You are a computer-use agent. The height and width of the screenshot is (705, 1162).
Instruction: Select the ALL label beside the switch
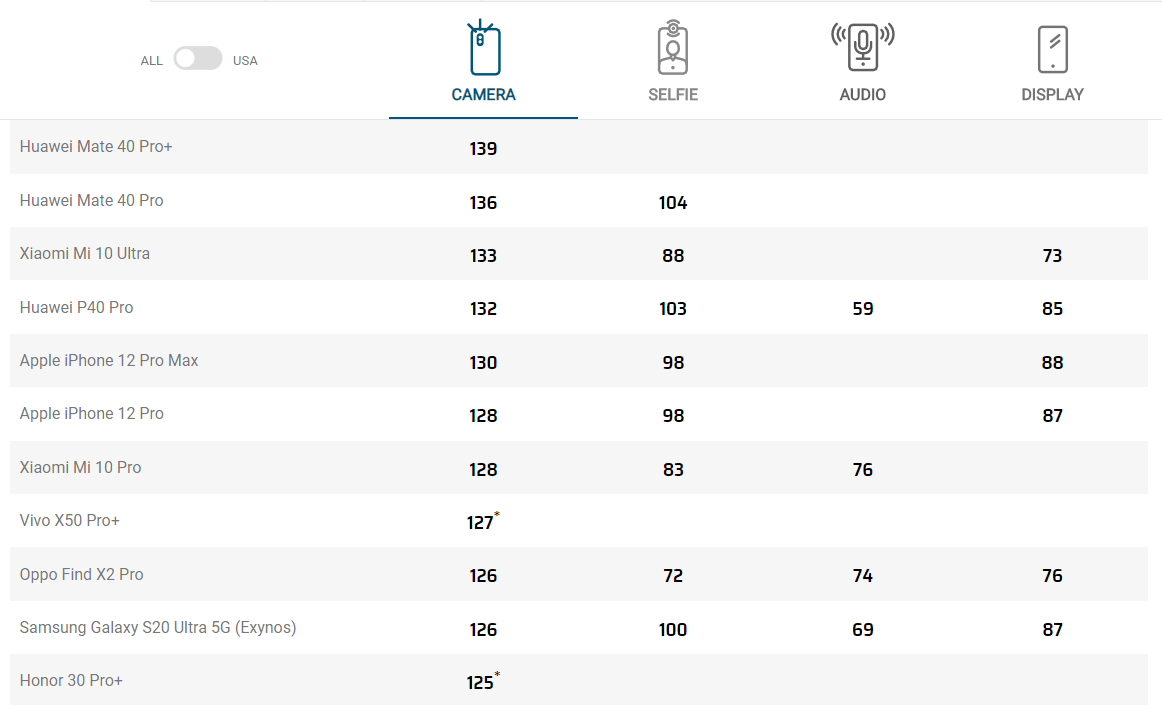tap(151, 61)
